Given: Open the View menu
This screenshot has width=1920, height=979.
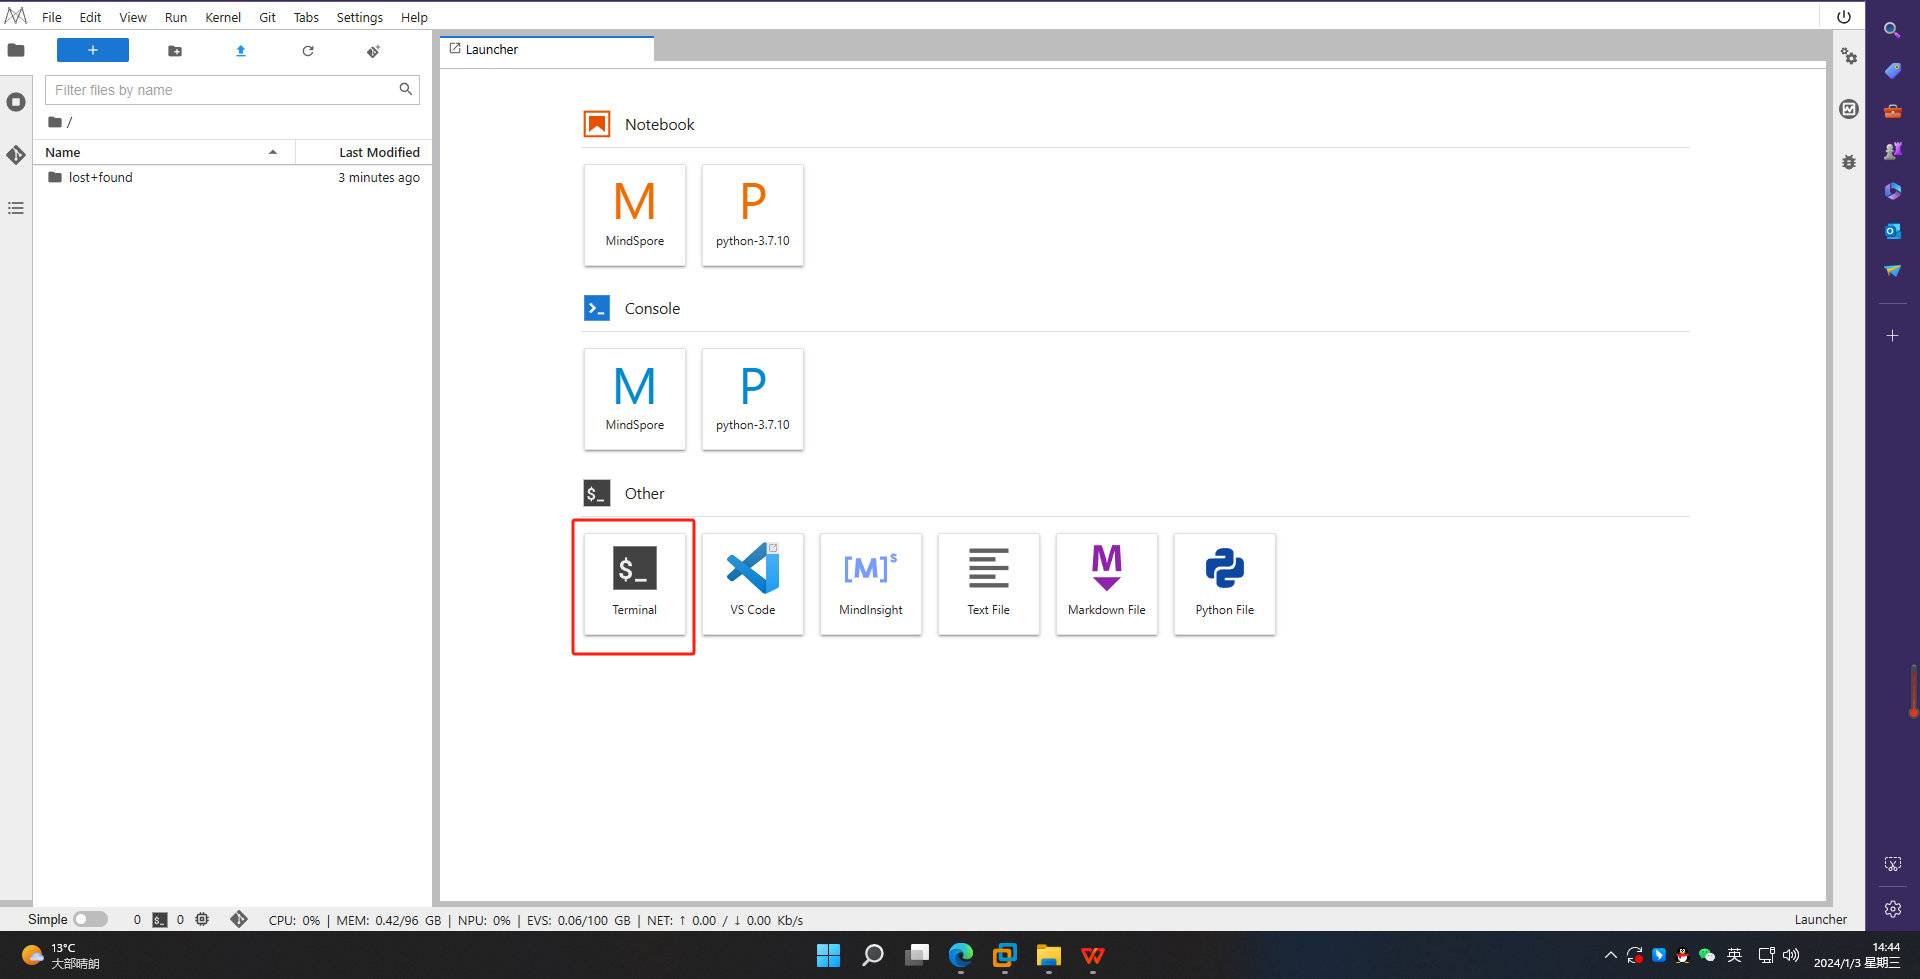Looking at the screenshot, I should (133, 17).
